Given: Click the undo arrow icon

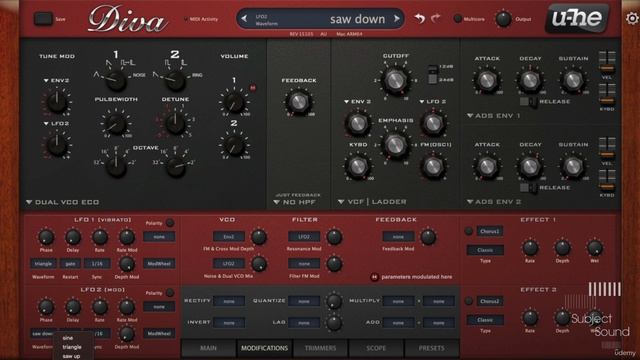Looking at the screenshot, I should point(419,18).
